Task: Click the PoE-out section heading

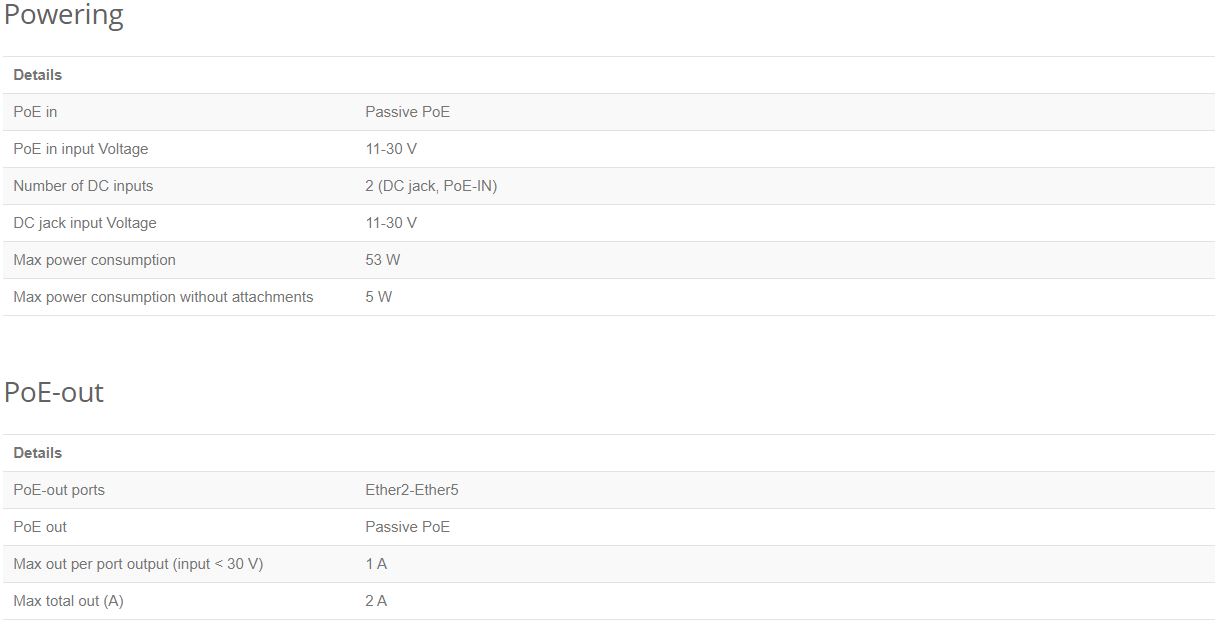Action: (54, 392)
